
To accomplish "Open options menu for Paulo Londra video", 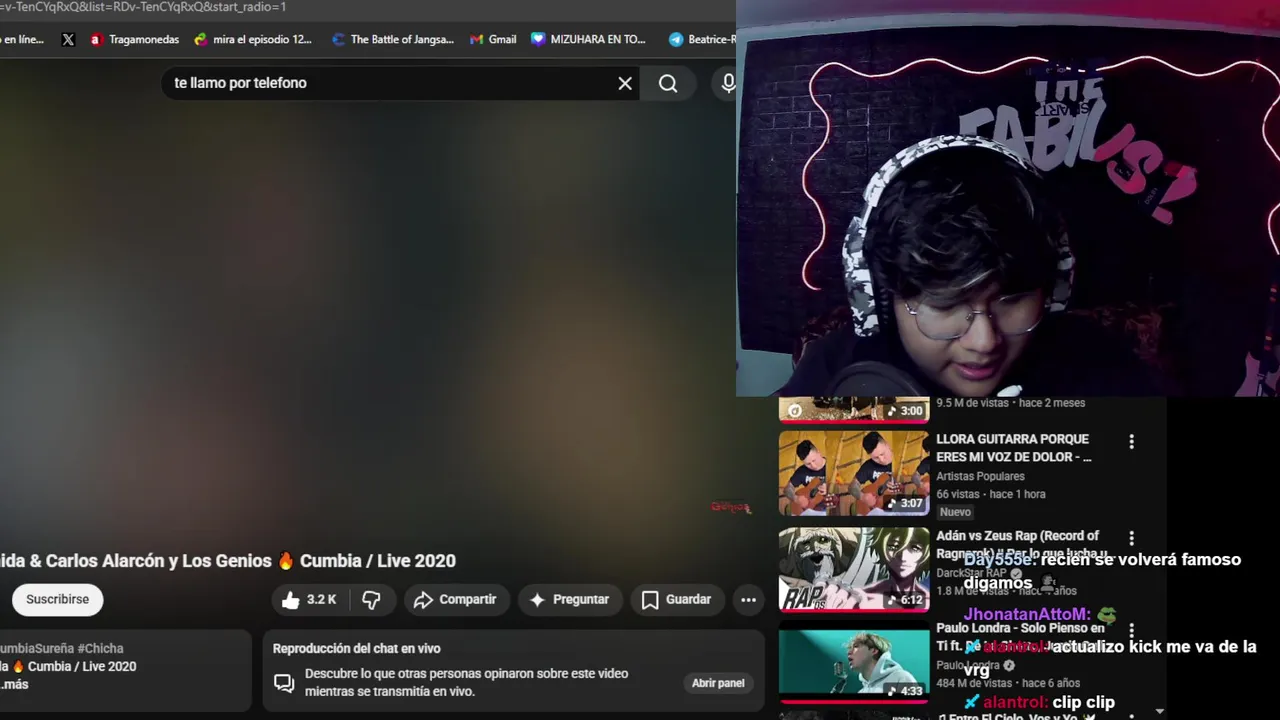I will [x=1131, y=632].
